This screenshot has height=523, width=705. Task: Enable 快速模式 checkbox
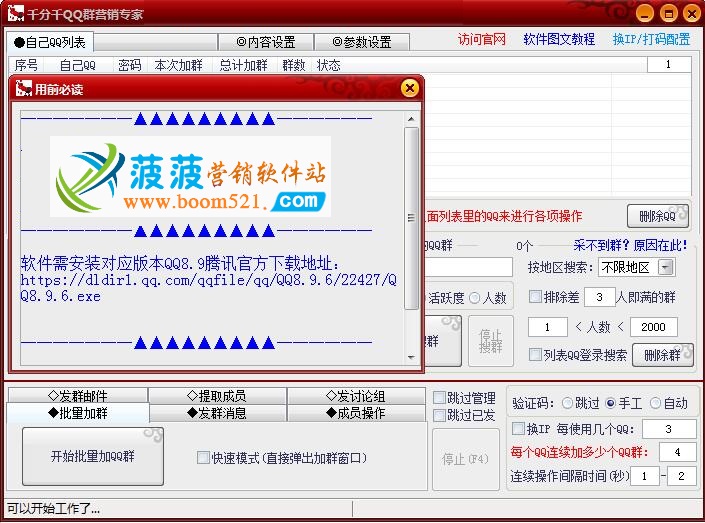203,458
